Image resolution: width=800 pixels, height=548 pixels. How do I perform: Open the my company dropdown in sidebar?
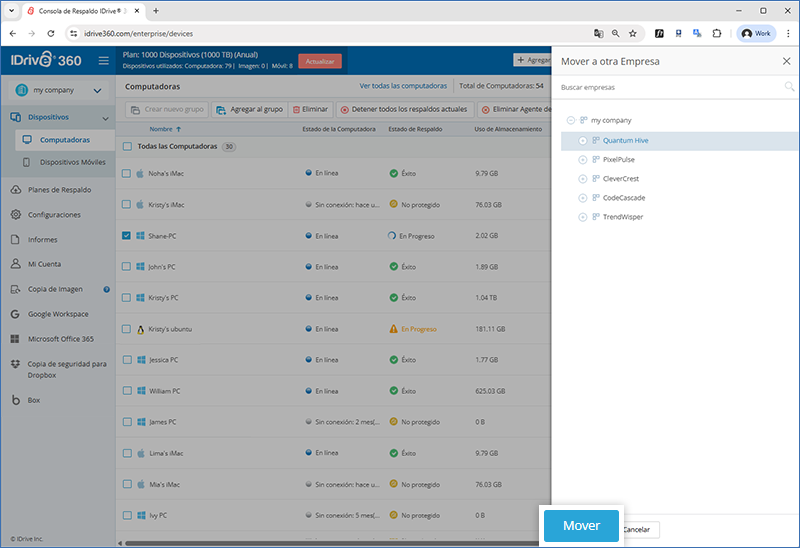pos(97,91)
